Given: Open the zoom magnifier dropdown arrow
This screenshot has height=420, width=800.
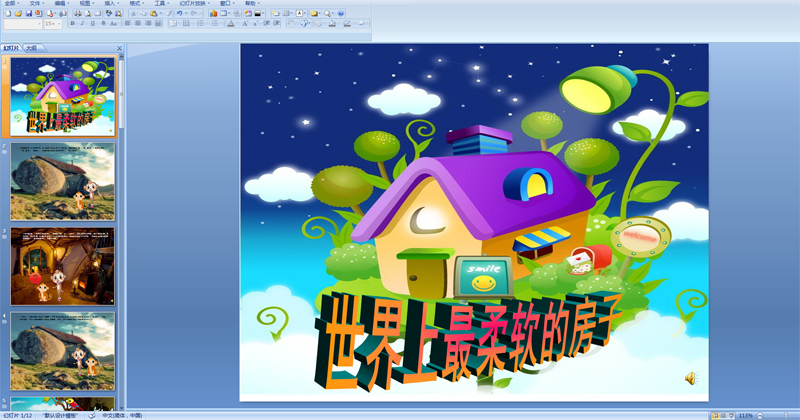Looking at the screenshot, I should point(334,14).
